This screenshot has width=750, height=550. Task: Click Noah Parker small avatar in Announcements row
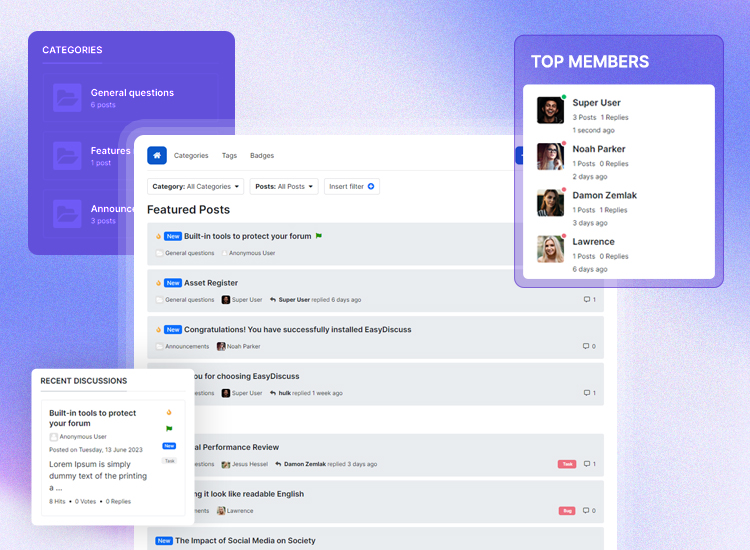(x=221, y=346)
